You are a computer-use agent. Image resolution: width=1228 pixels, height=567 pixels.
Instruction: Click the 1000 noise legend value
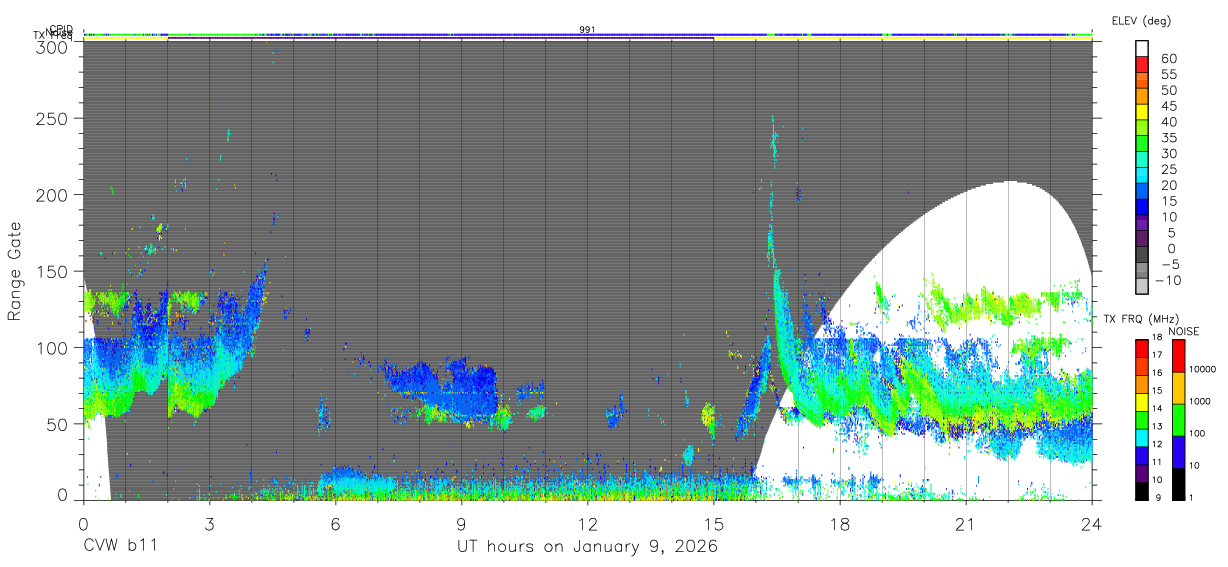[1202, 401]
